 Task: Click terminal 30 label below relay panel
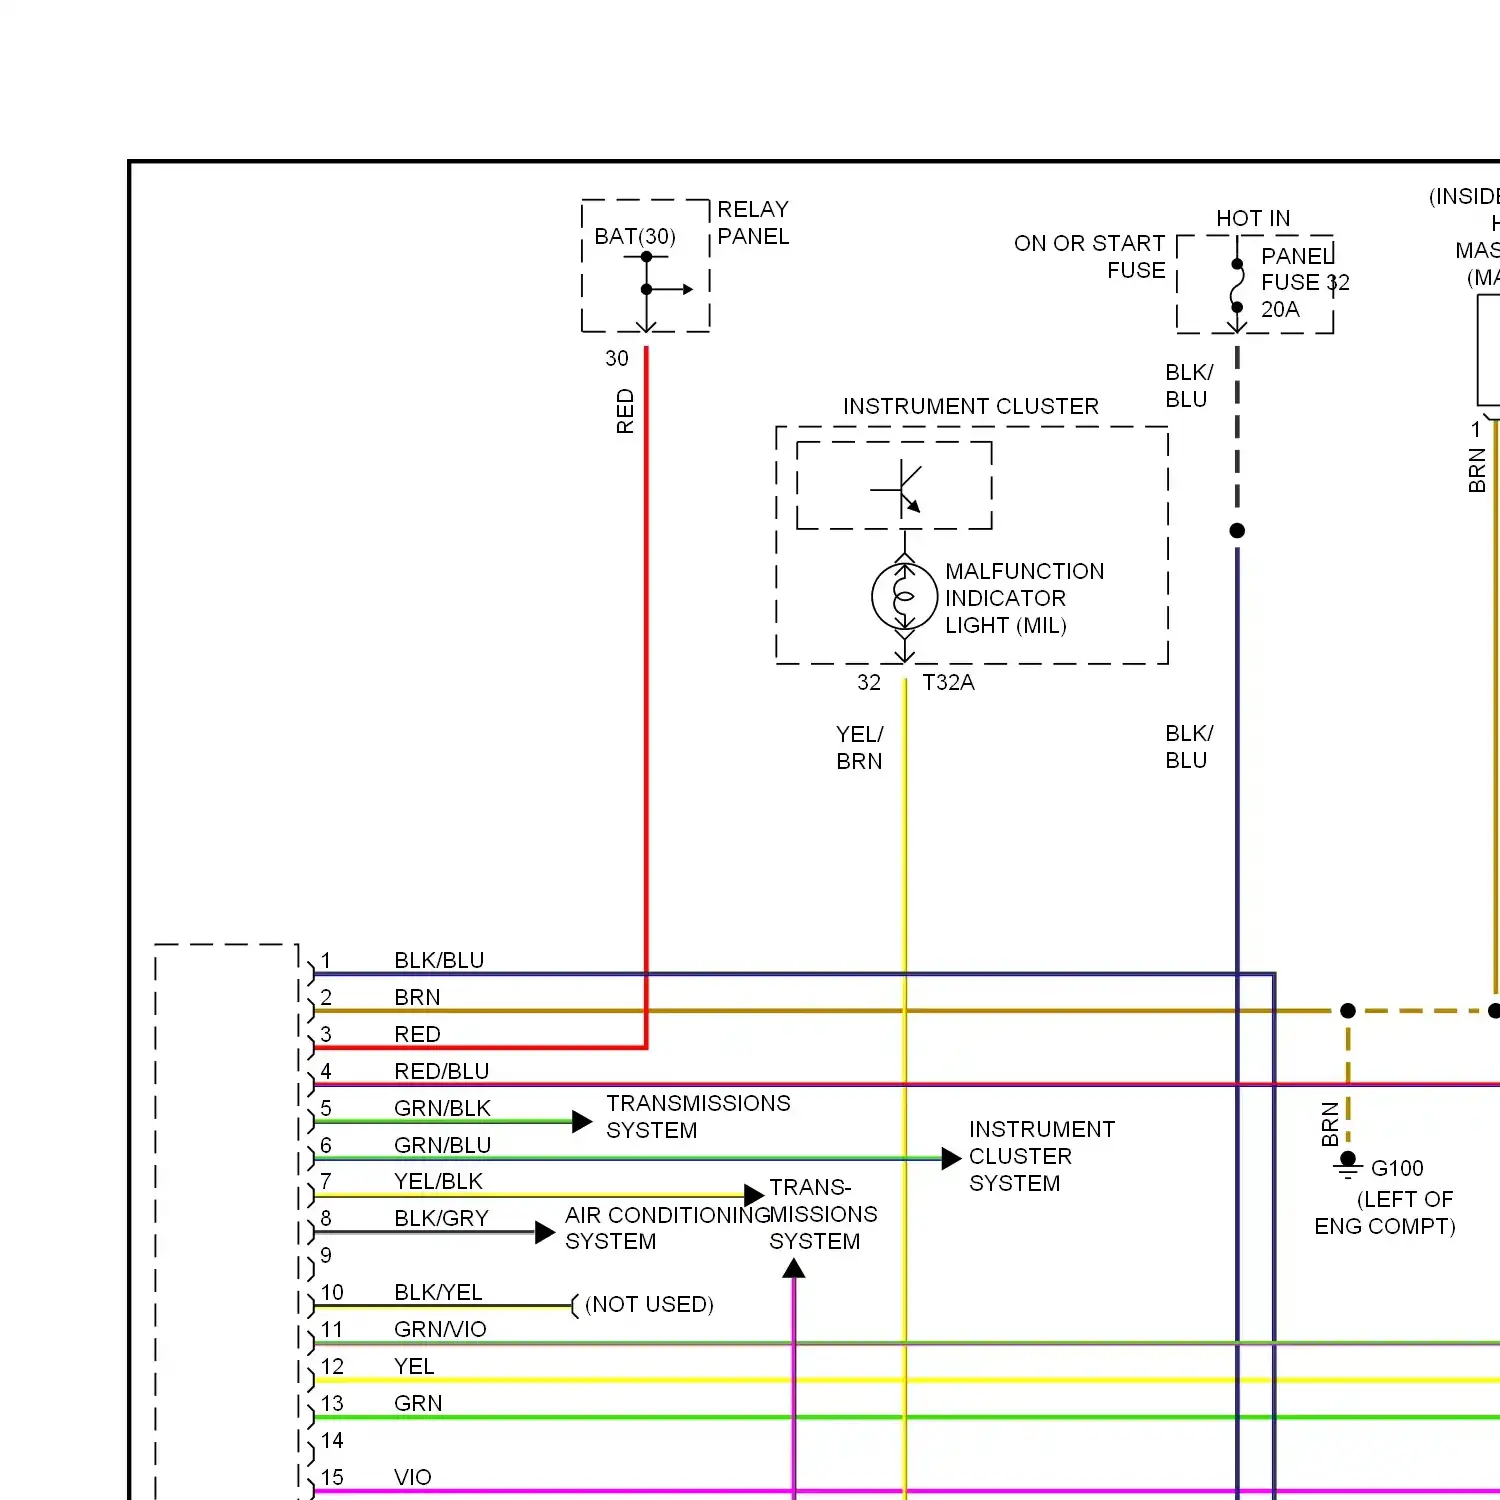coord(617,358)
